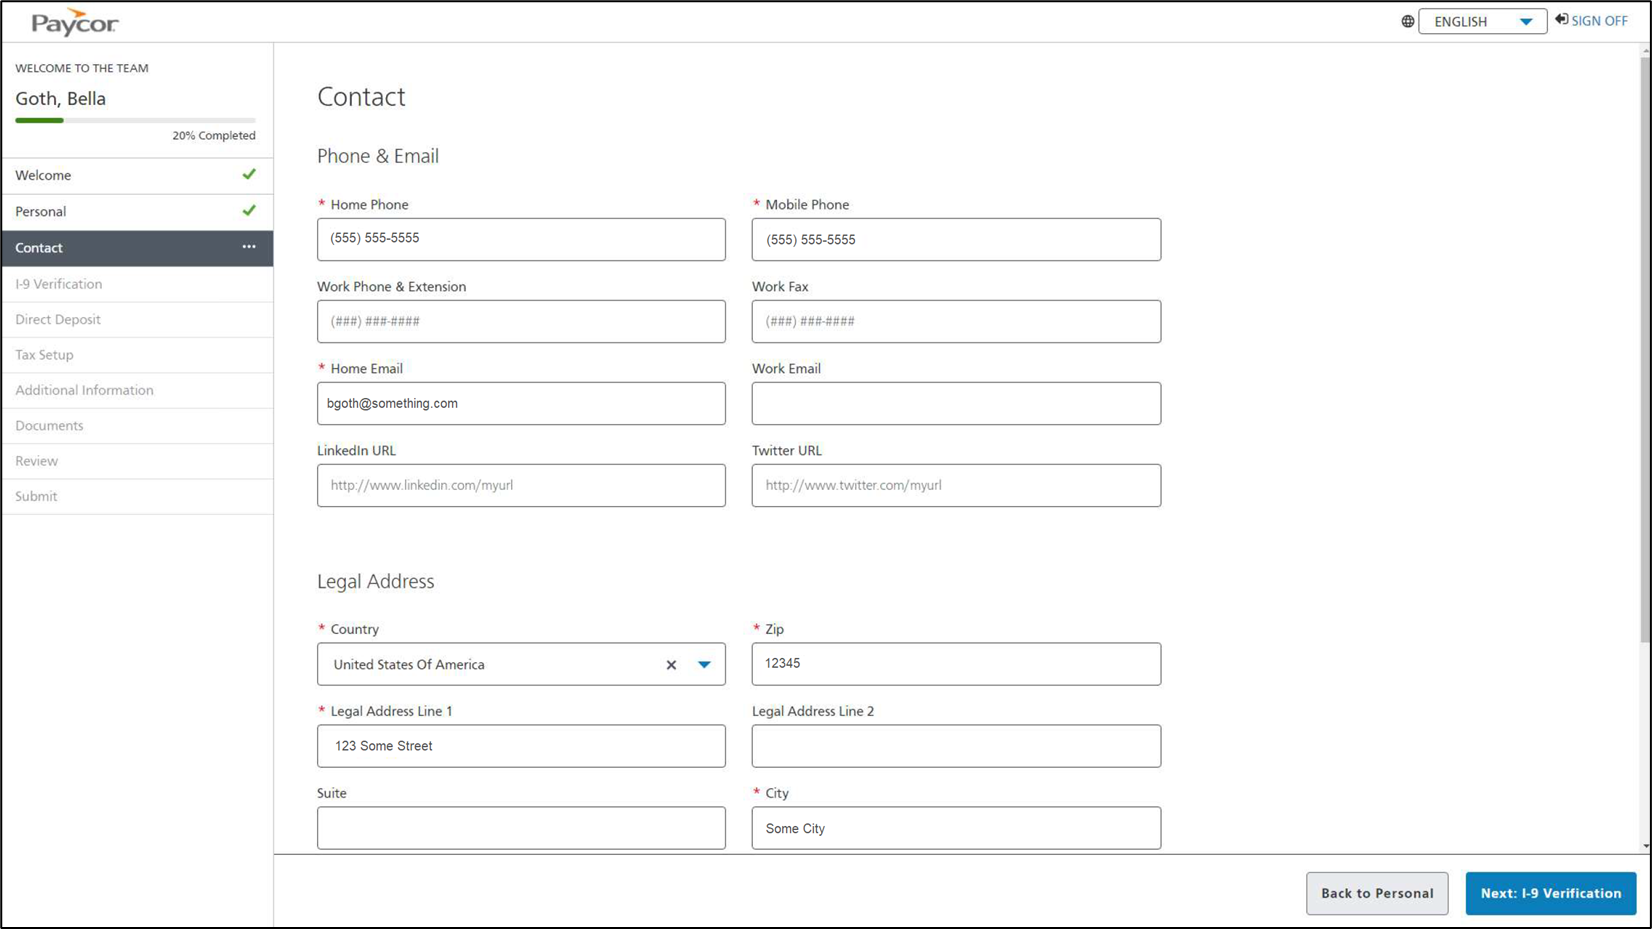Go to the Personal step in sidebar

(x=41, y=211)
